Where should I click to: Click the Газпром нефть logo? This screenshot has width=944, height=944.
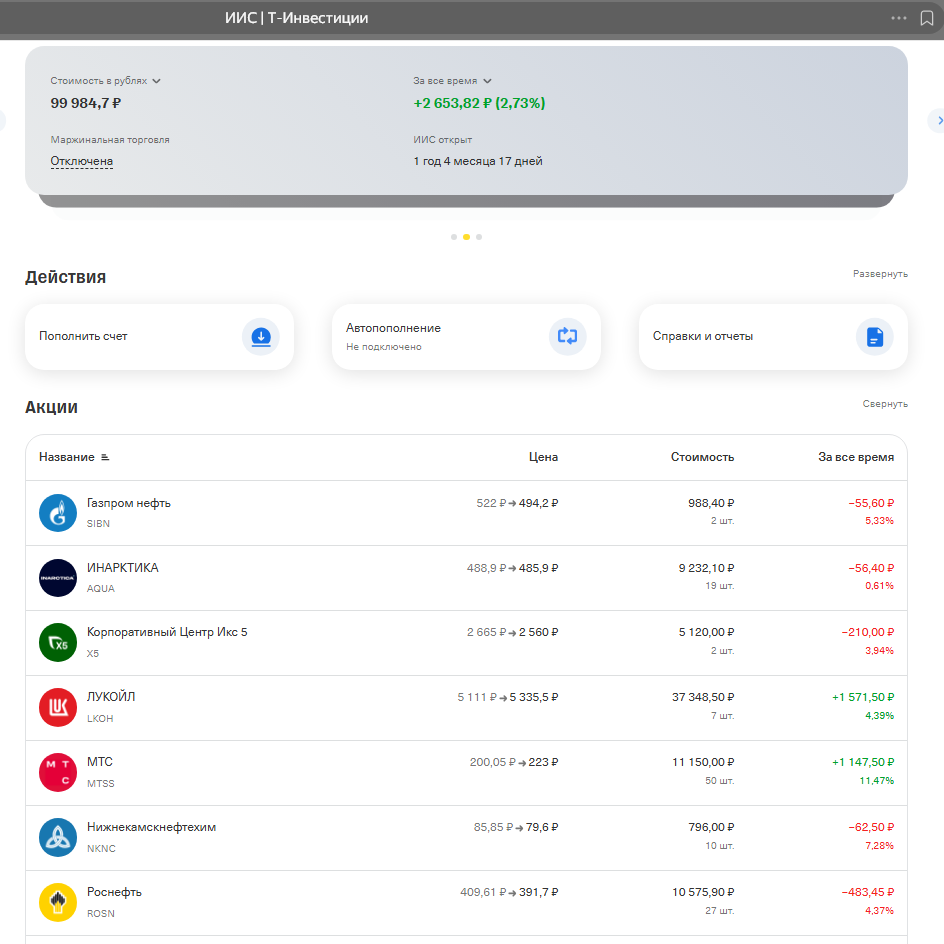(58, 513)
